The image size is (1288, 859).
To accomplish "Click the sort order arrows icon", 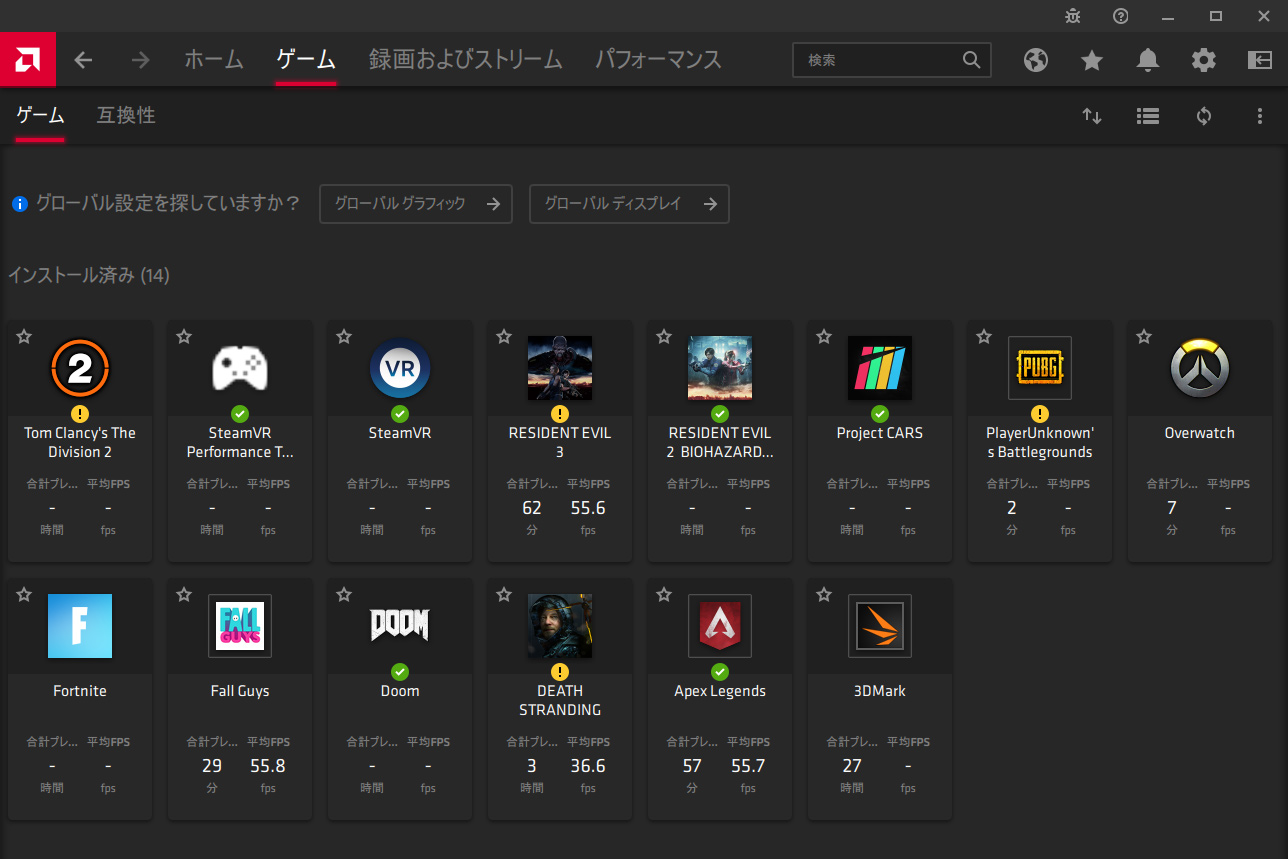I will click(1092, 116).
